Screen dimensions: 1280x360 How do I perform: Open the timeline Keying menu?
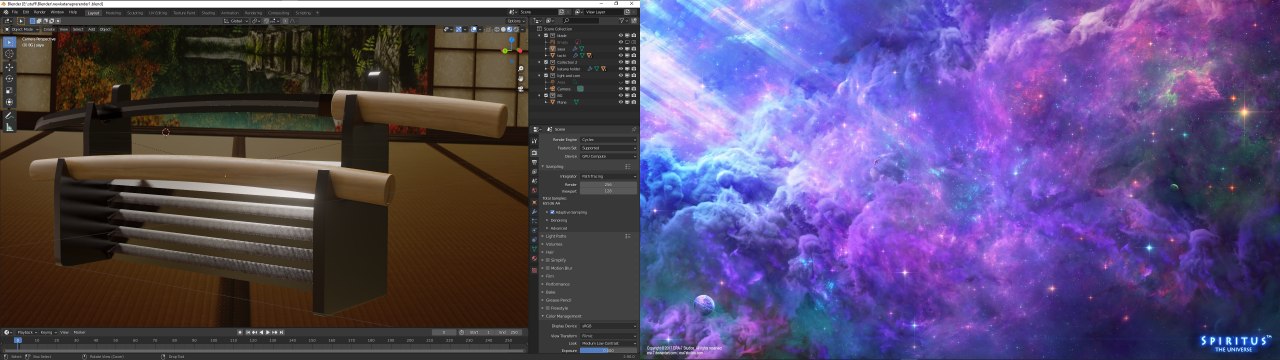pos(48,332)
